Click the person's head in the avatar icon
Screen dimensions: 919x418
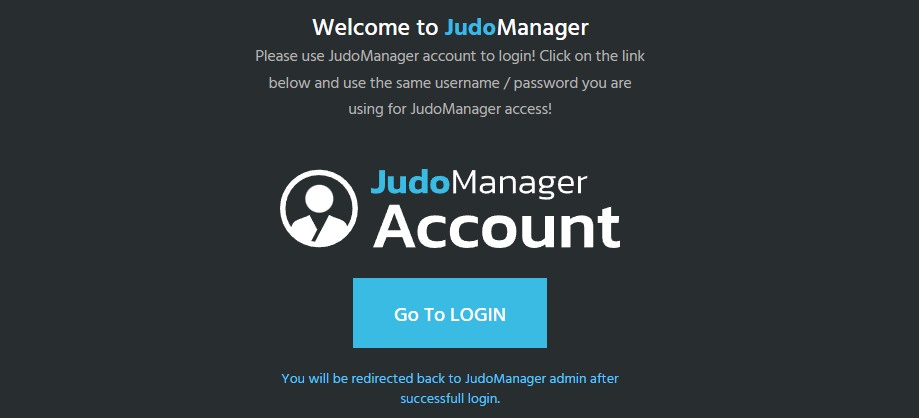coord(319,198)
